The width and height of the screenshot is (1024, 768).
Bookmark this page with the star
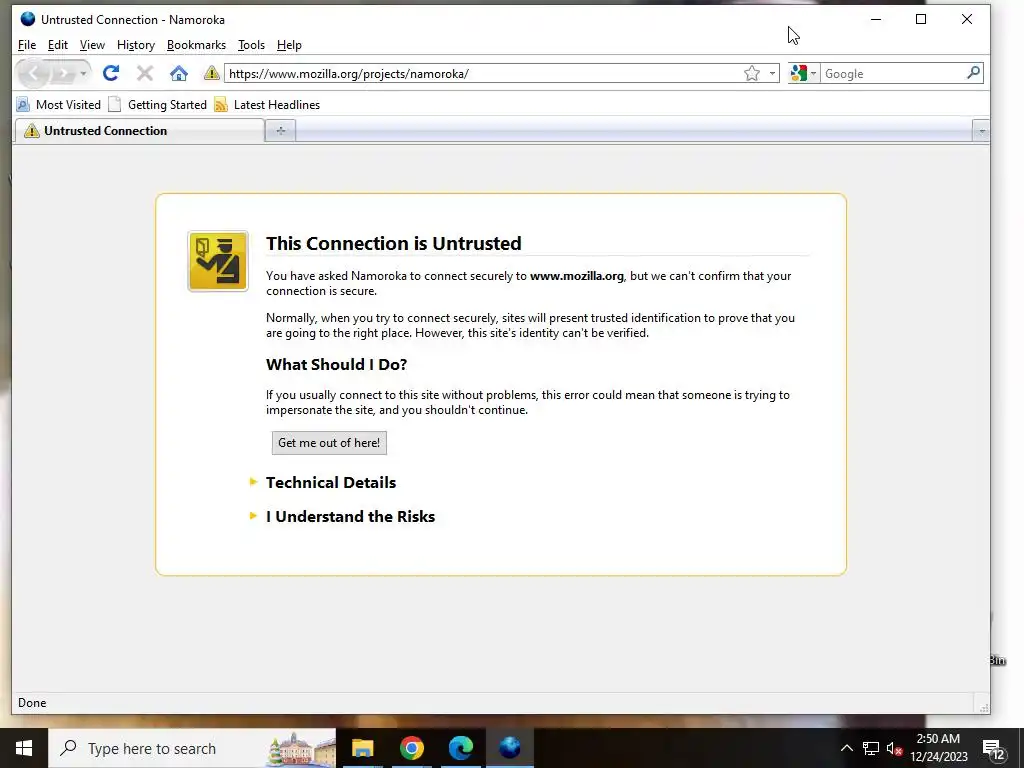click(752, 74)
